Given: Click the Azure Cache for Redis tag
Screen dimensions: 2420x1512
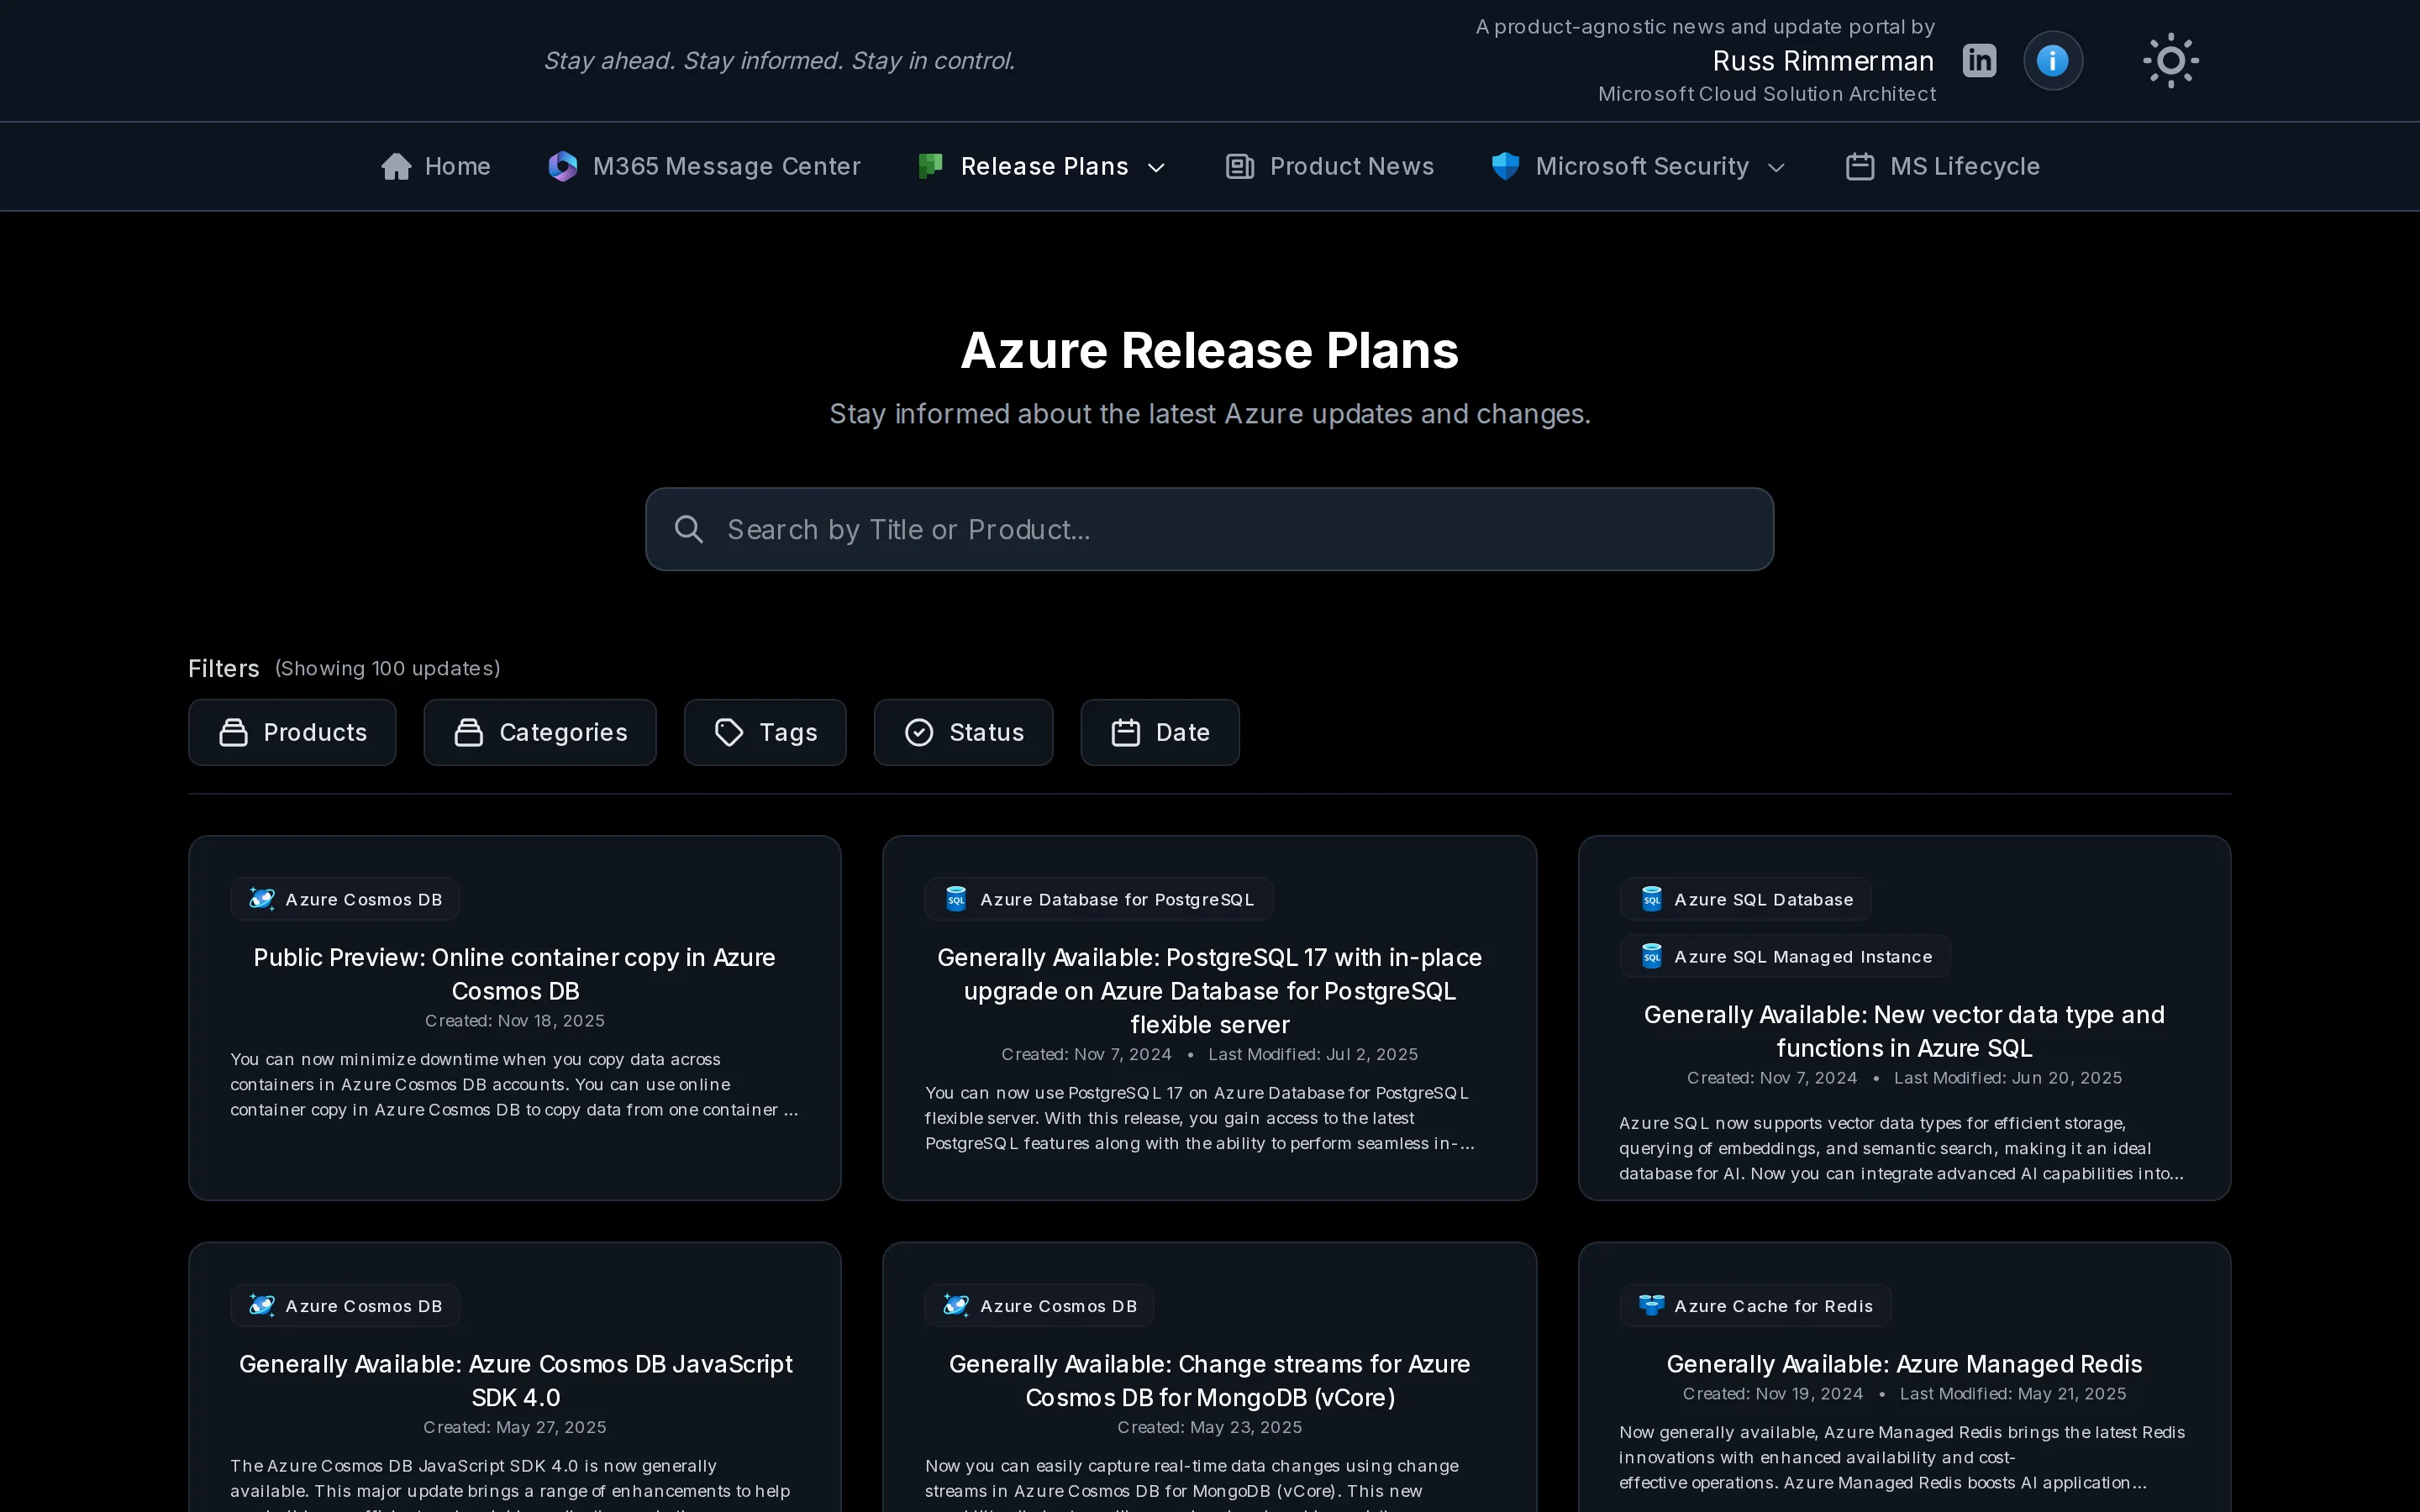Looking at the screenshot, I should click(1755, 1305).
